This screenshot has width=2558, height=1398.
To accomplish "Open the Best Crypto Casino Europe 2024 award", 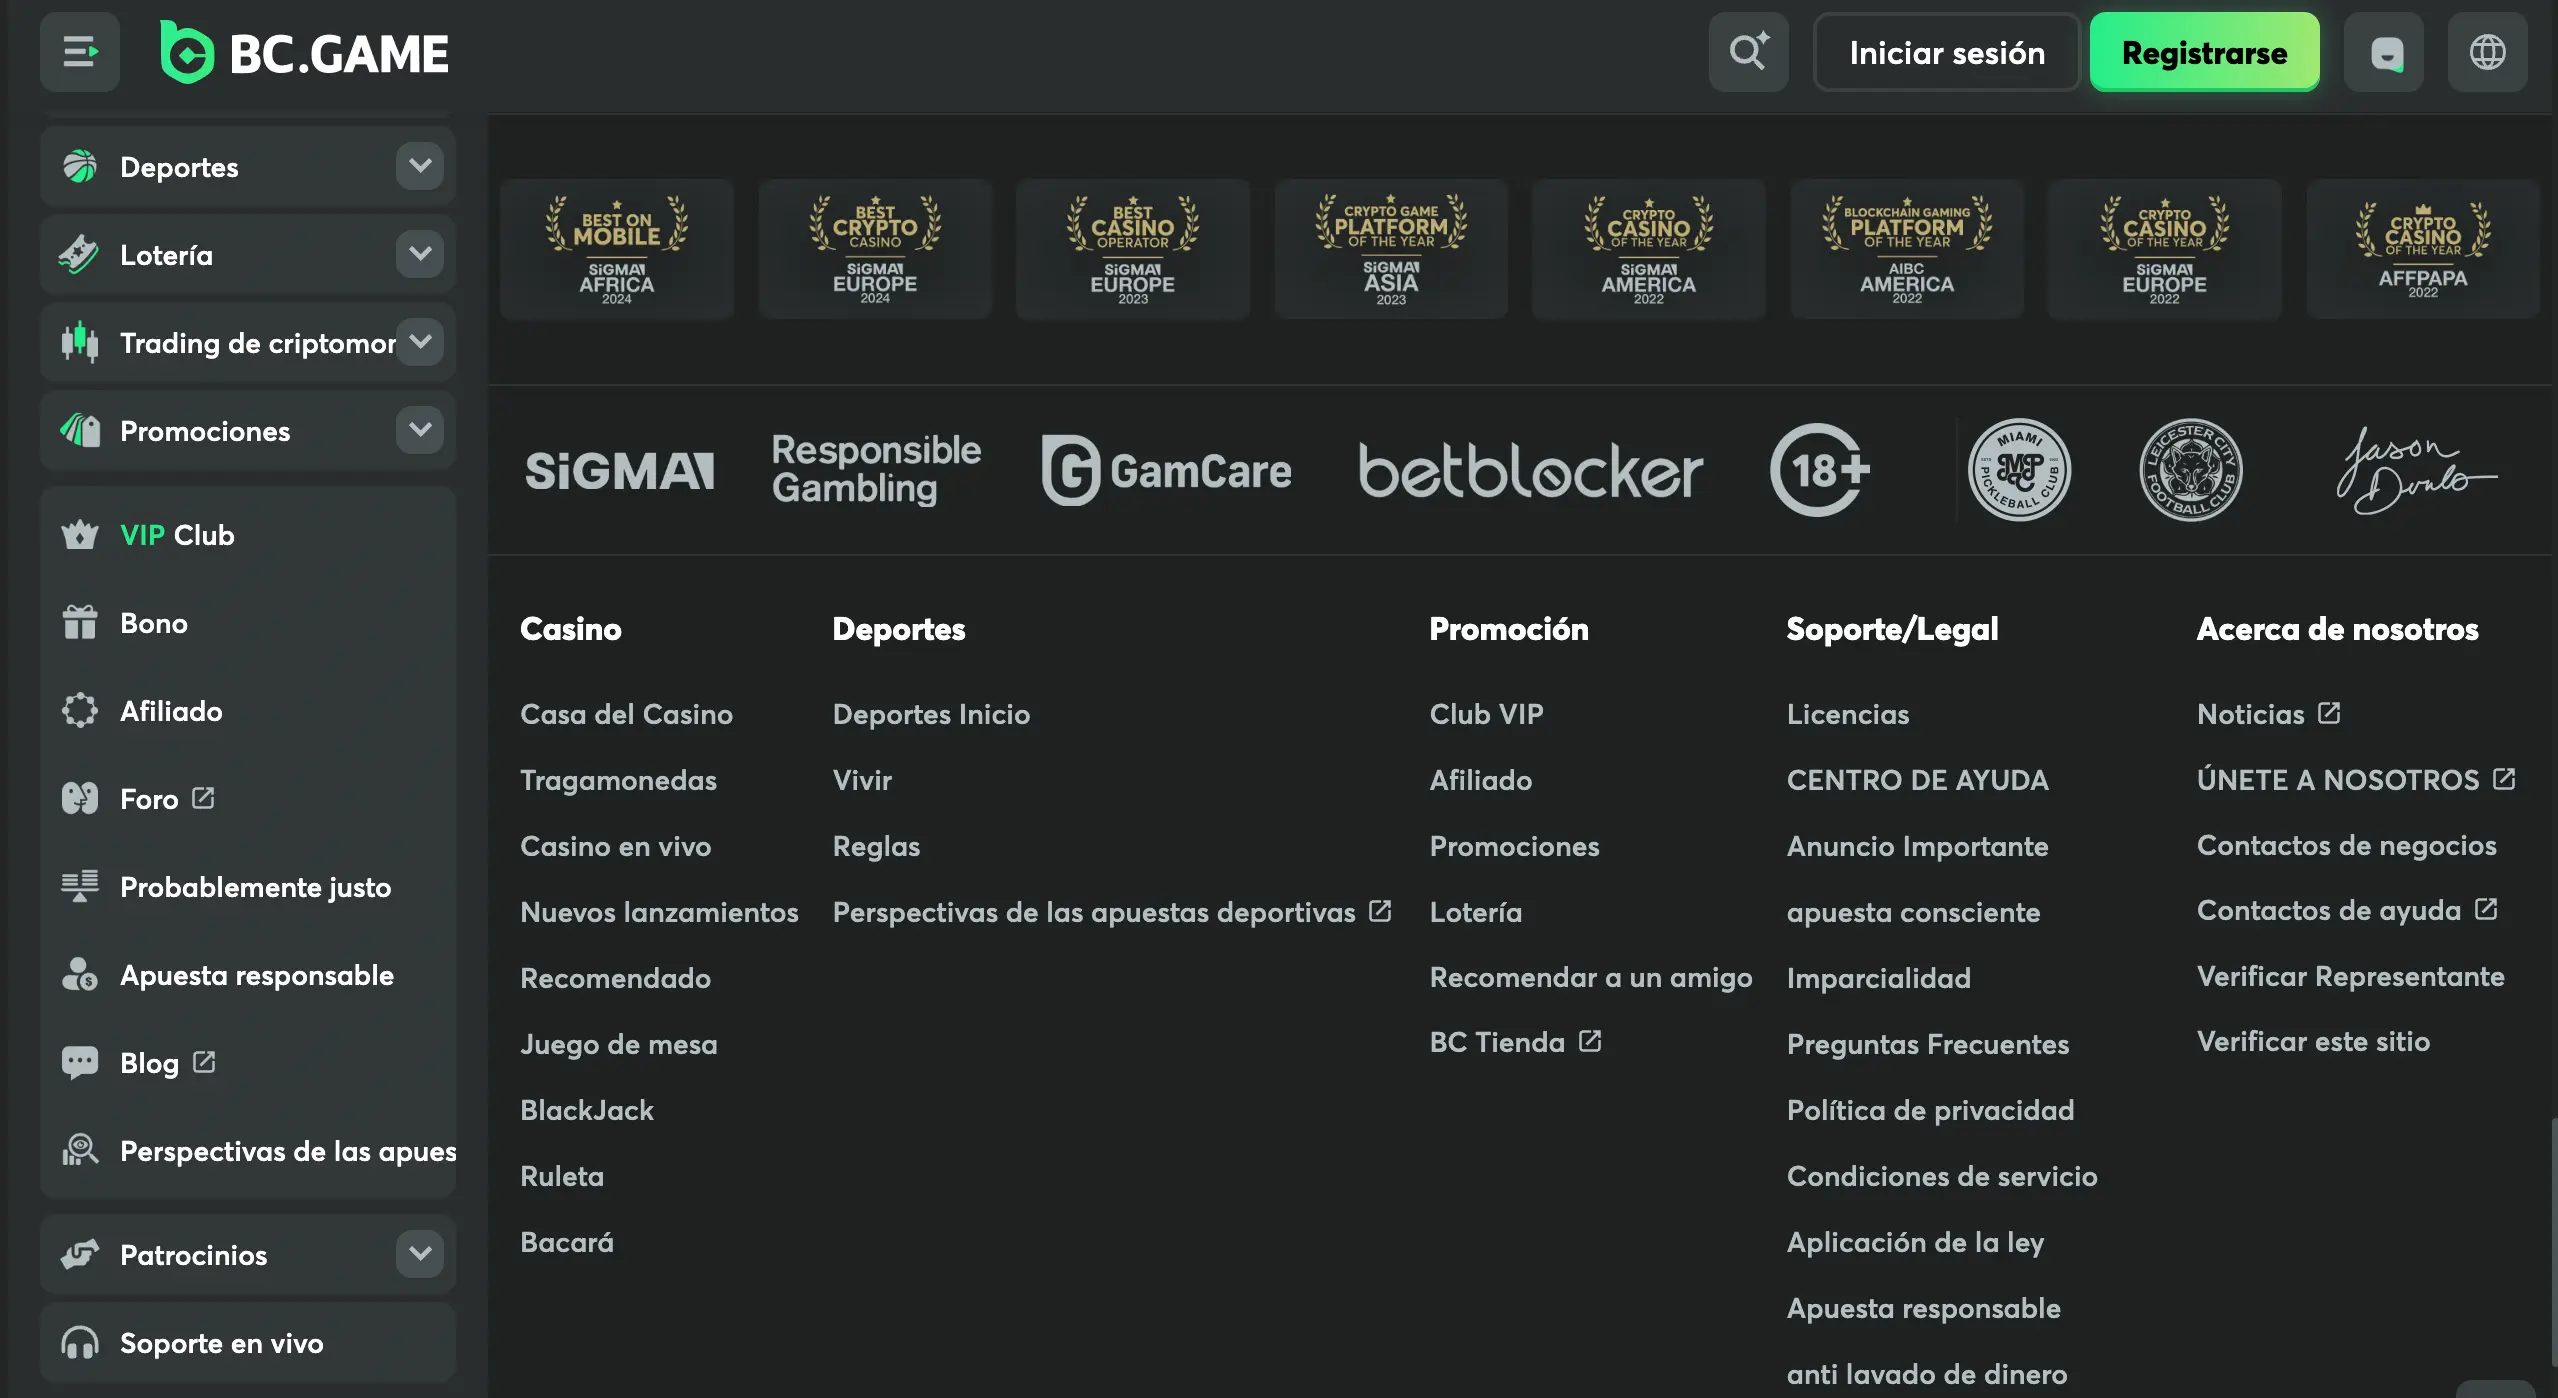I will pos(875,249).
